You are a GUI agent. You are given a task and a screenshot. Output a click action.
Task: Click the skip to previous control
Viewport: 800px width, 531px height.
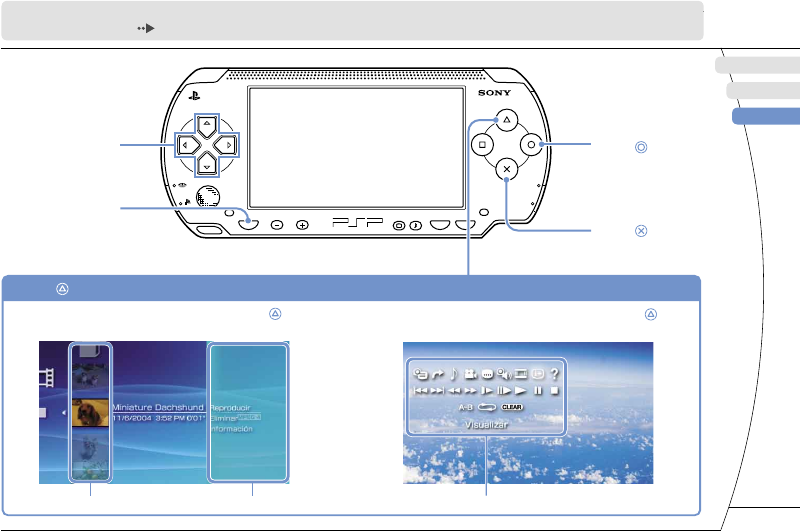click(420, 391)
